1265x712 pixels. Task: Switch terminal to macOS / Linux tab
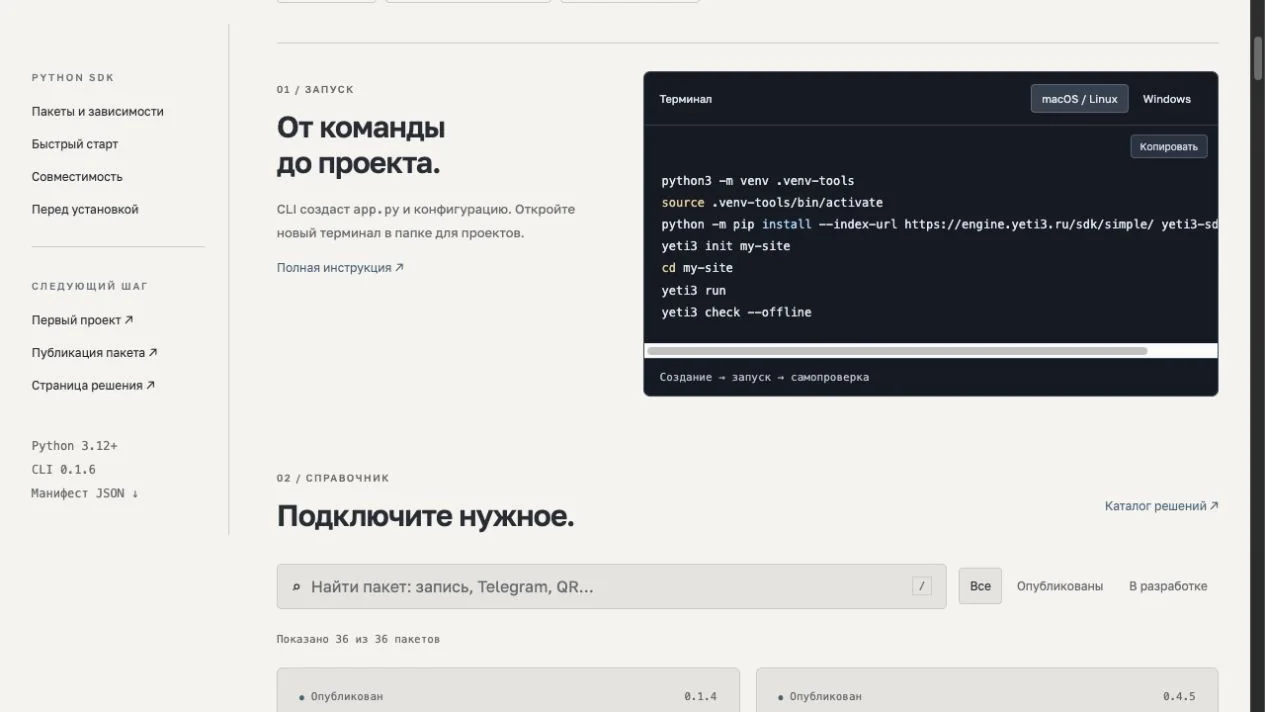[1079, 99]
